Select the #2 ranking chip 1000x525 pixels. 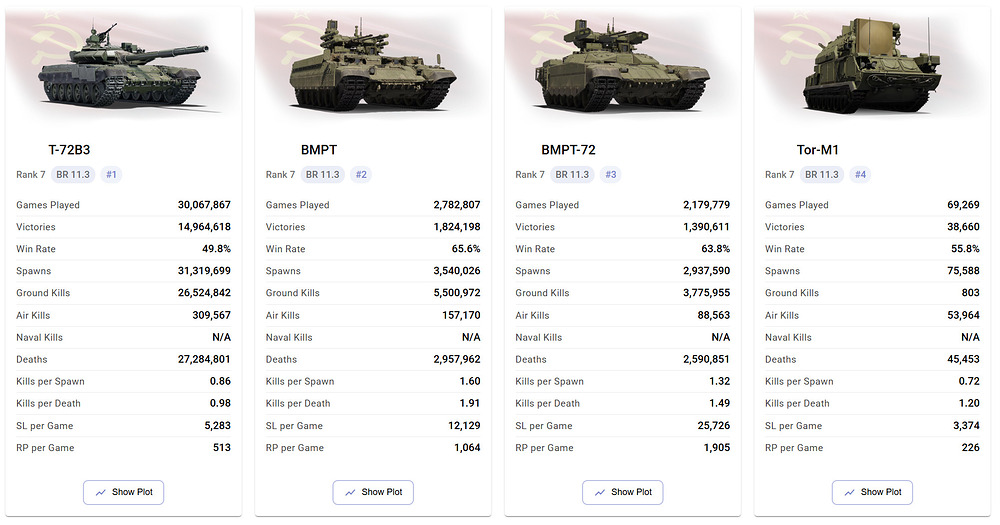361,175
